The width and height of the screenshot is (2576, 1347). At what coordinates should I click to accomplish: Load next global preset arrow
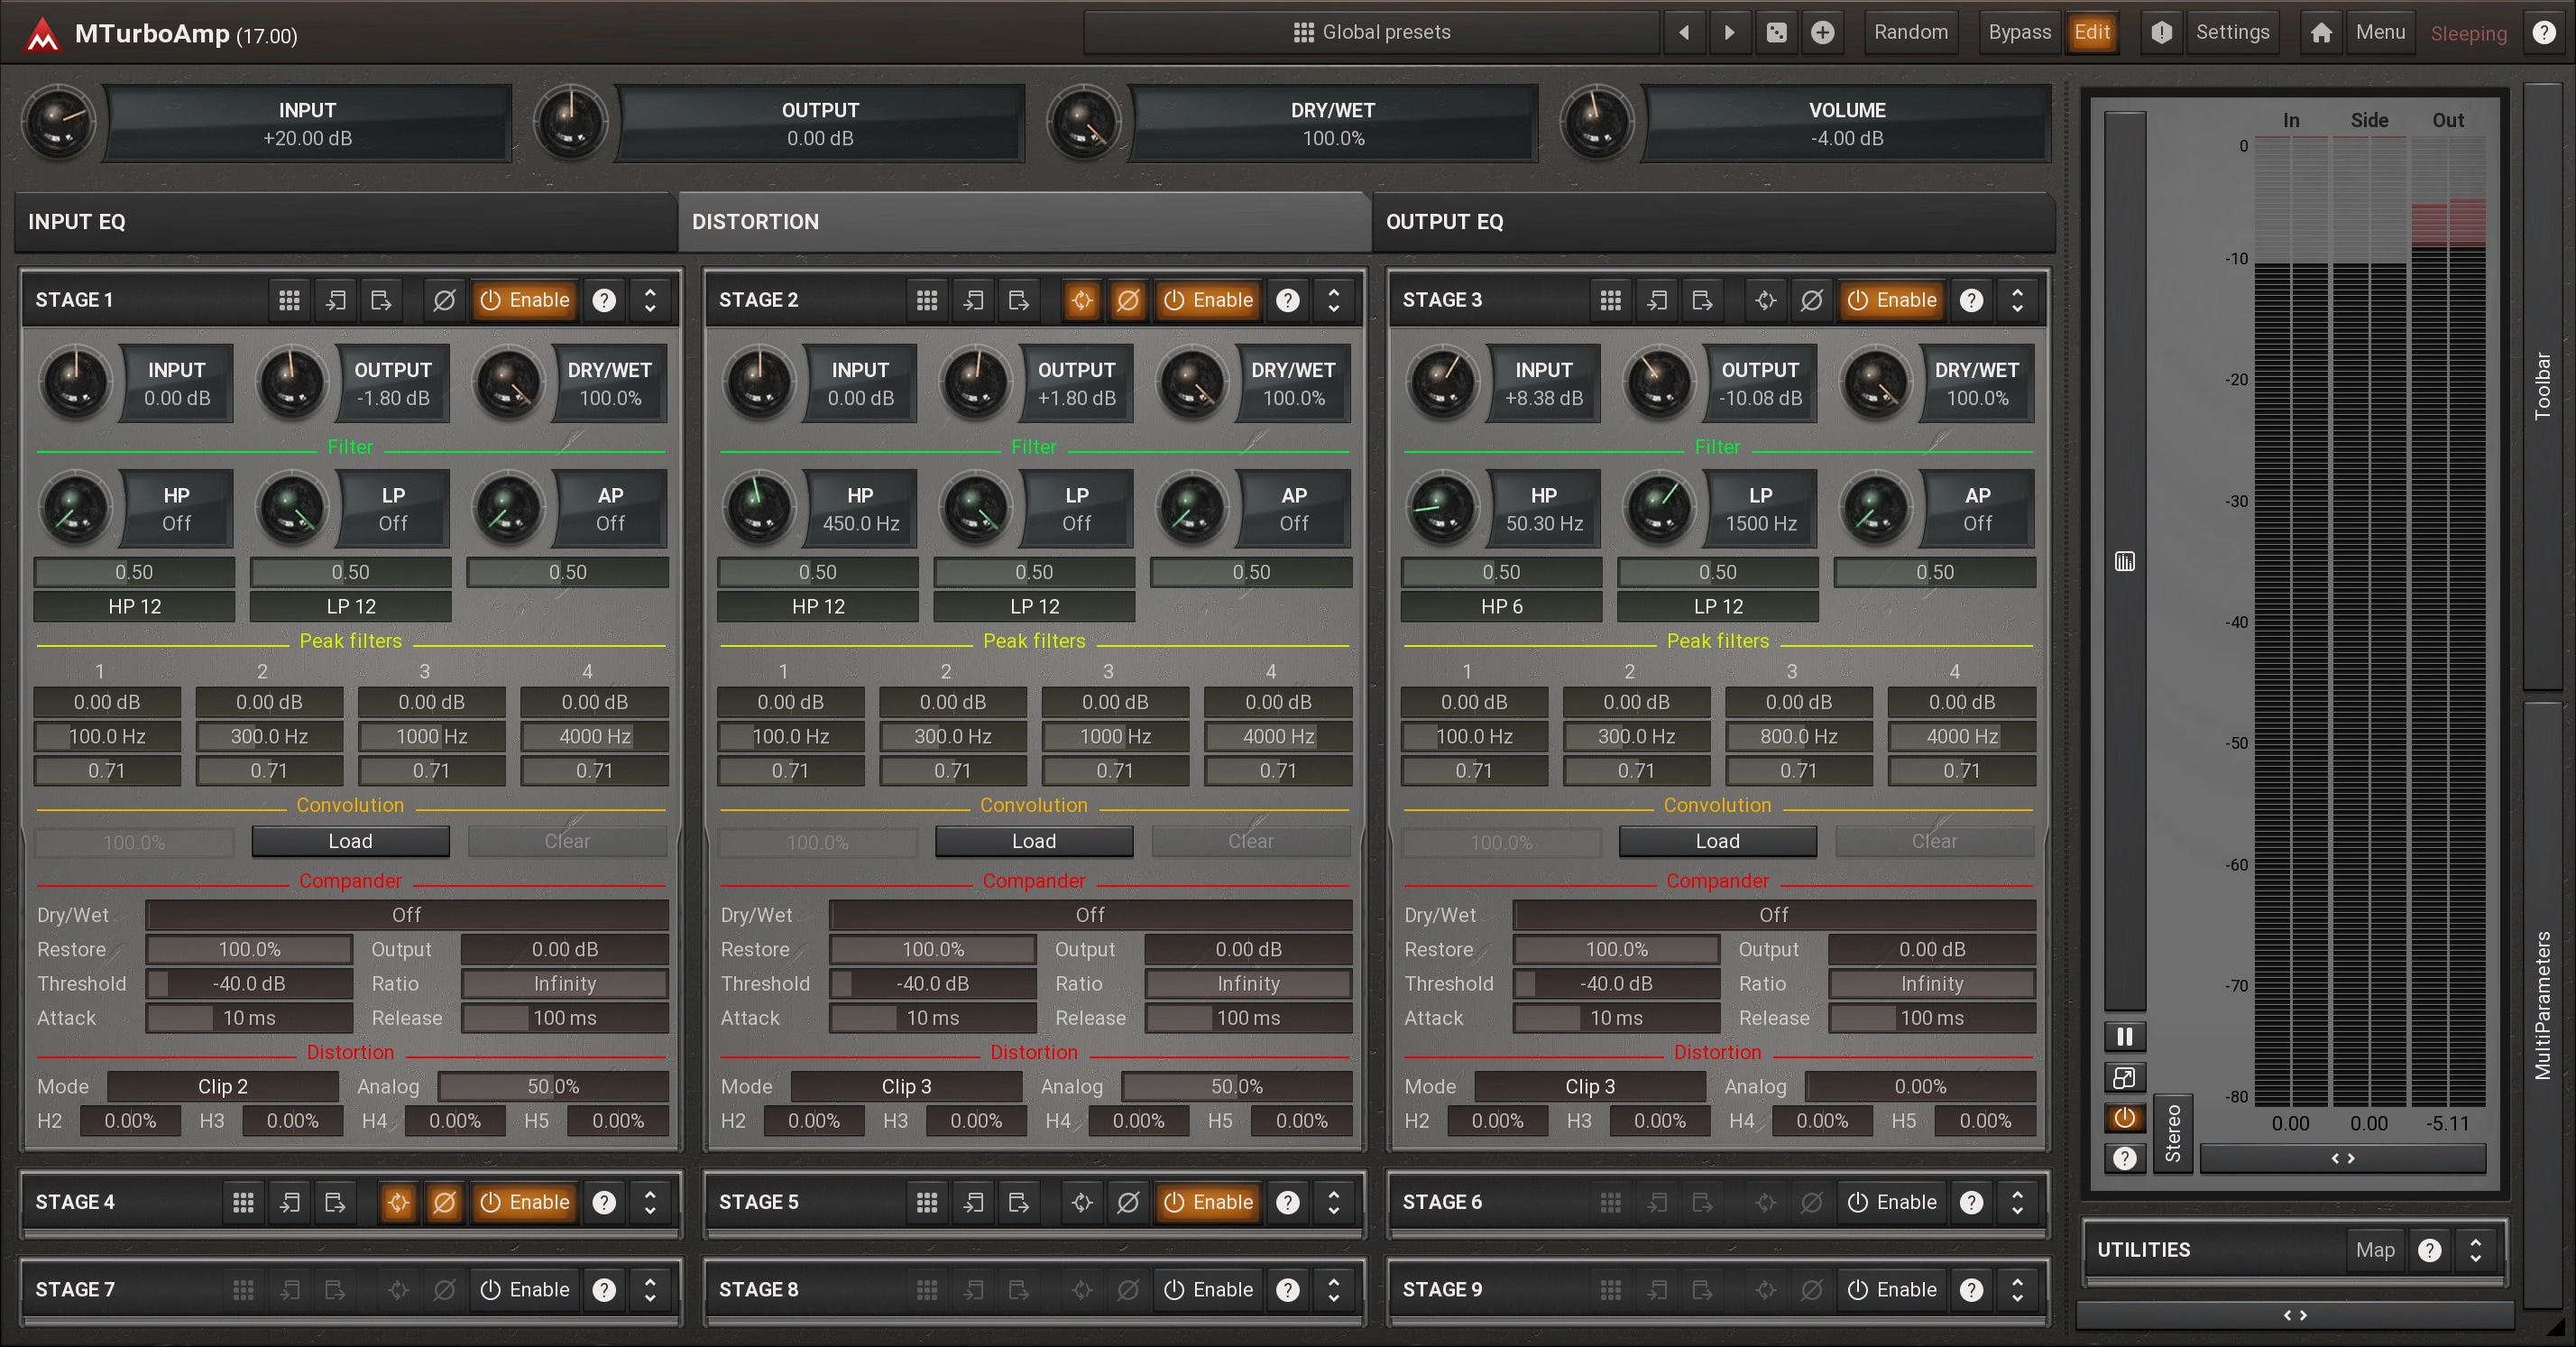click(1729, 33)
